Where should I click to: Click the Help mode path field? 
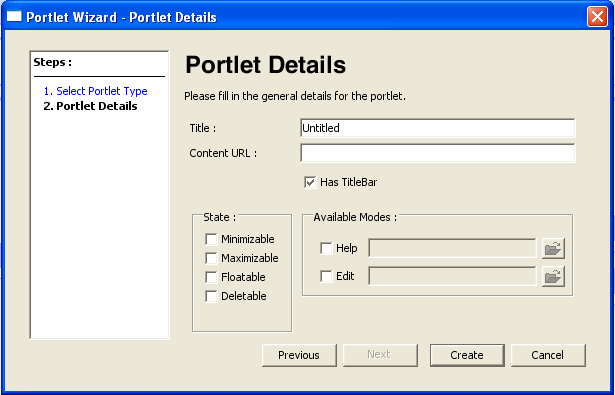coord(452,248)
